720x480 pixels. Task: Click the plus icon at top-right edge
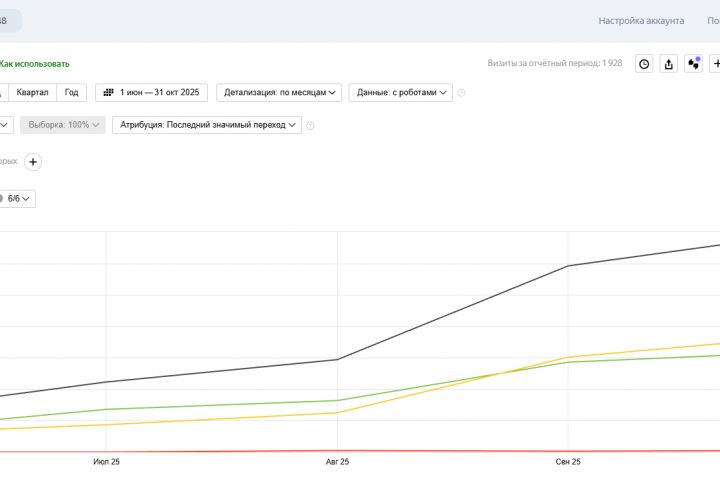tap(715, 64)
